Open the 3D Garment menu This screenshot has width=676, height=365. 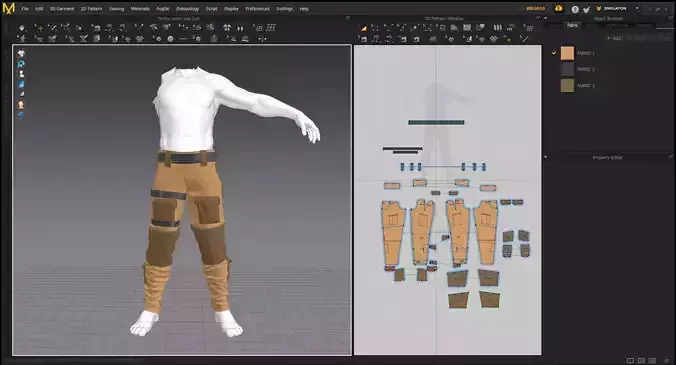pyautogui.click(x=62, y=9)
